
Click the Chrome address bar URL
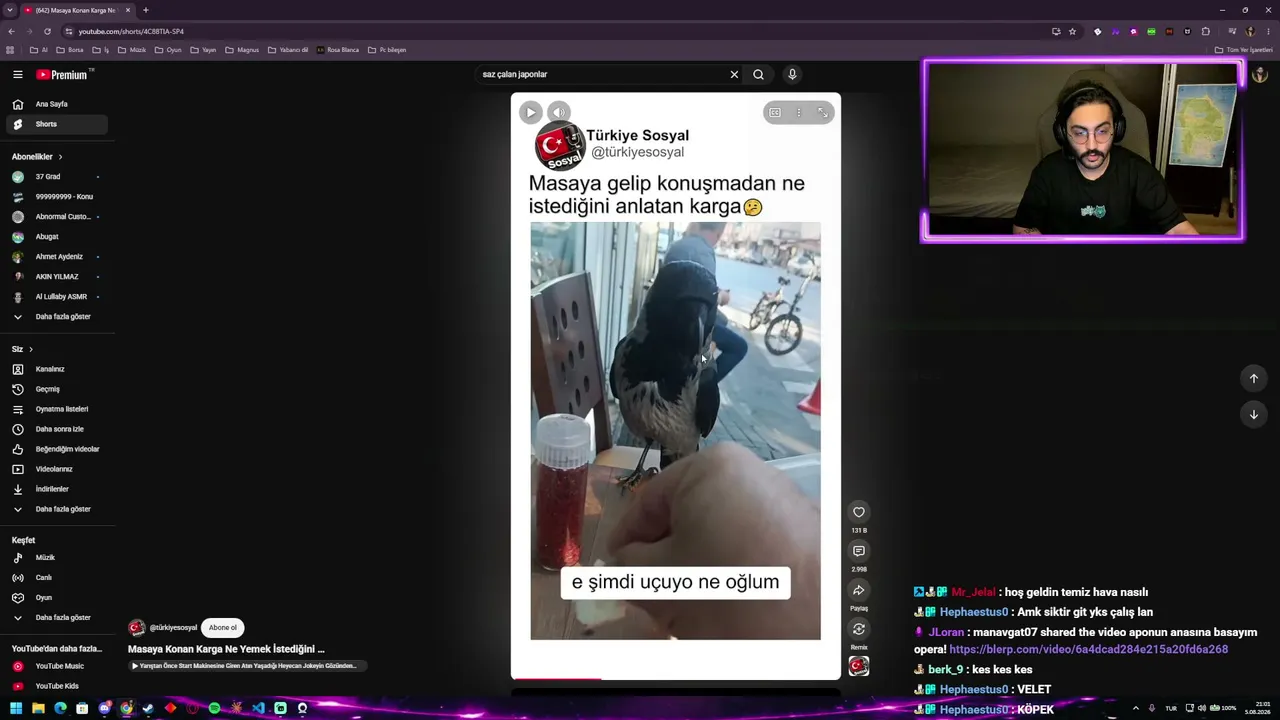pyautogui.click(x=131, y=31)
